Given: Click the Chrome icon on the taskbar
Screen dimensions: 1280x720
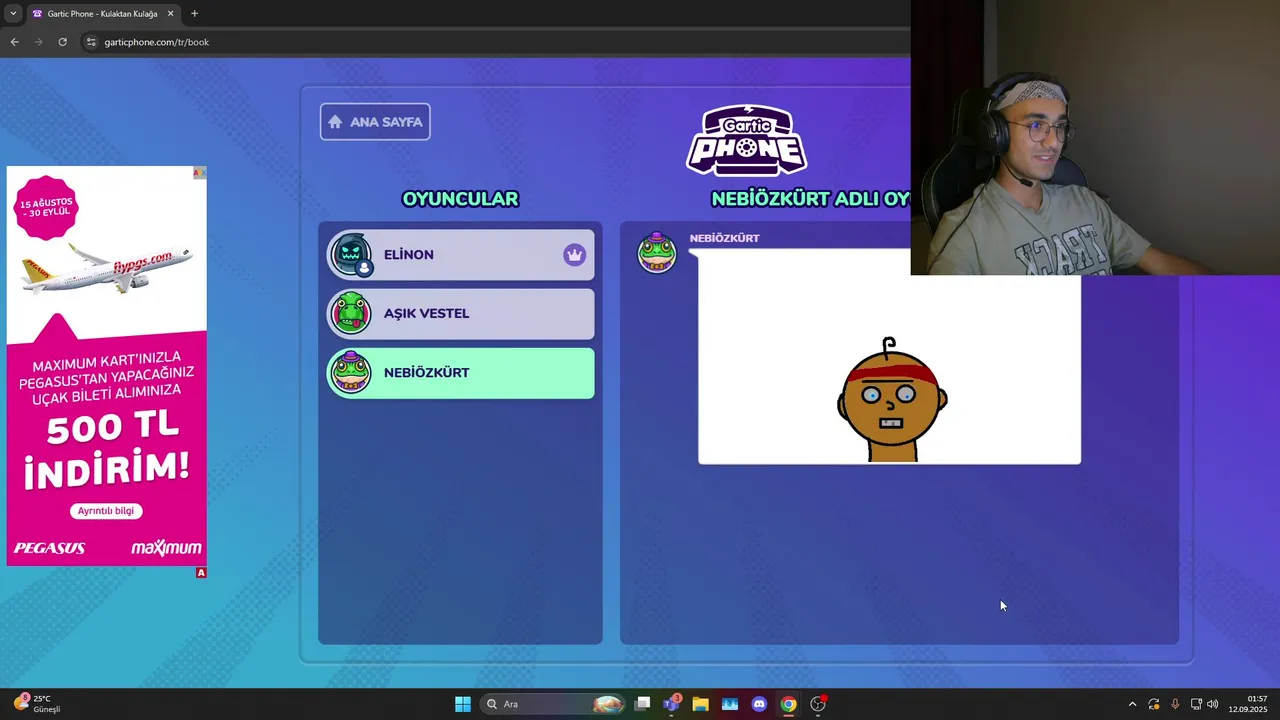Looking at the screenshot, I should tap(788, 704).
